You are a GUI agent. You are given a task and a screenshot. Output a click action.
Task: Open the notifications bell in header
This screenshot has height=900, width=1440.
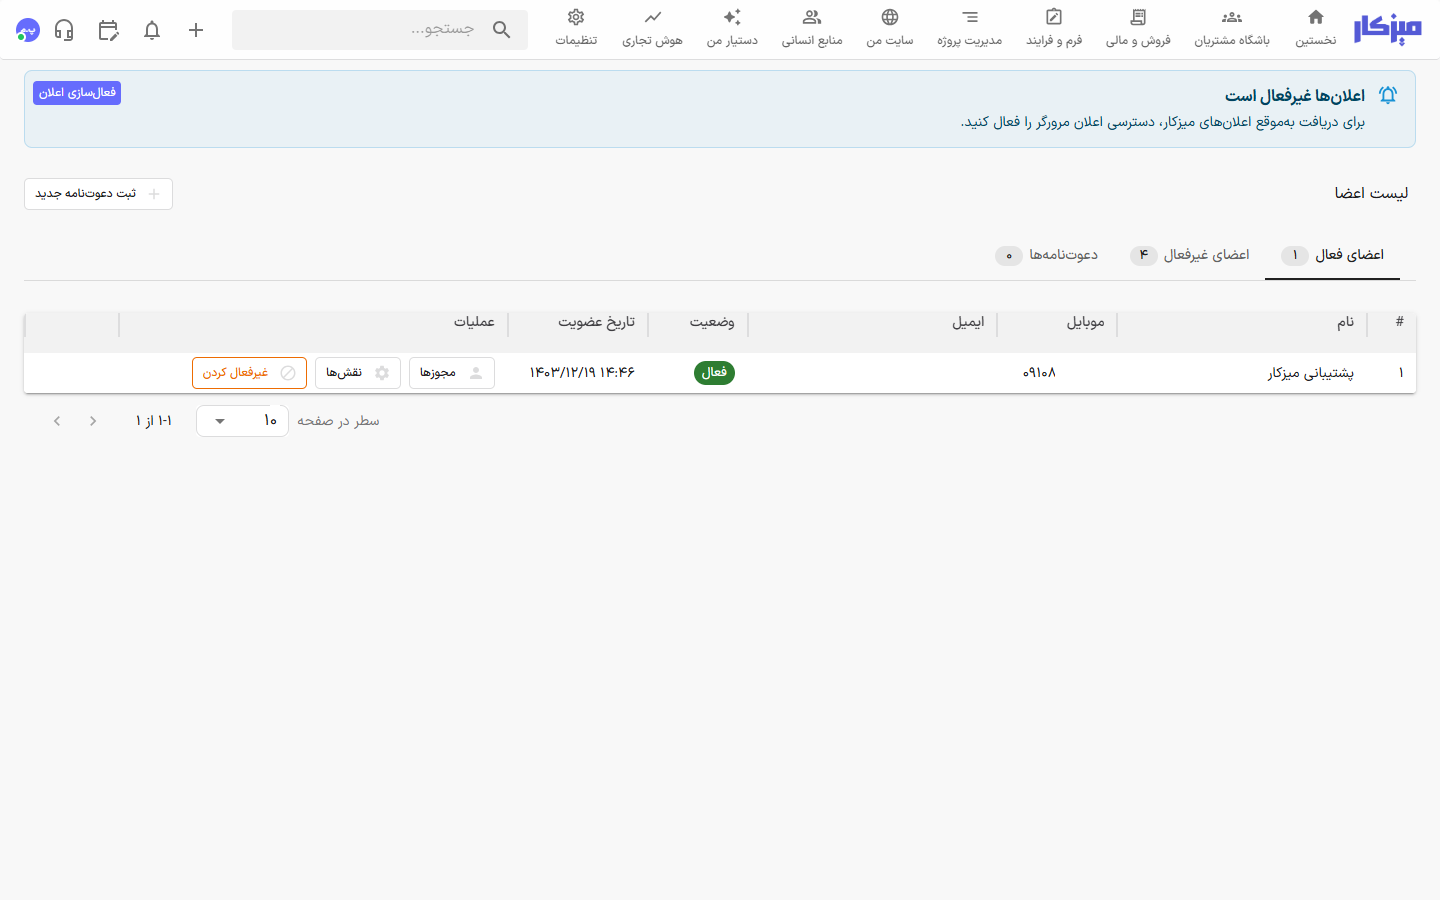coord(152,30)
